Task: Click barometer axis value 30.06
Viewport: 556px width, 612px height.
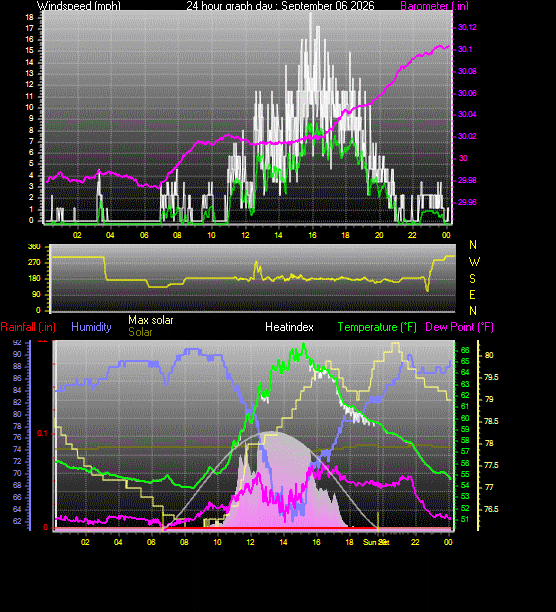Action: 467,93
